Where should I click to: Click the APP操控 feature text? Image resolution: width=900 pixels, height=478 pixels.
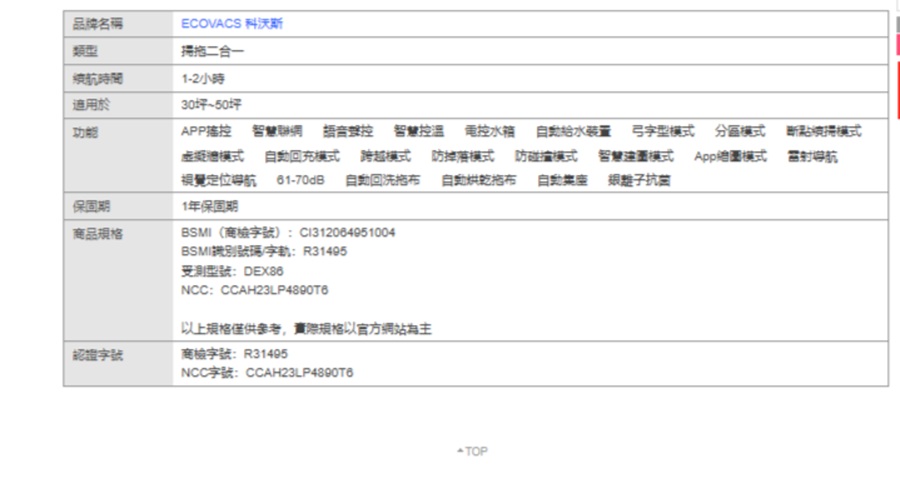206,131
